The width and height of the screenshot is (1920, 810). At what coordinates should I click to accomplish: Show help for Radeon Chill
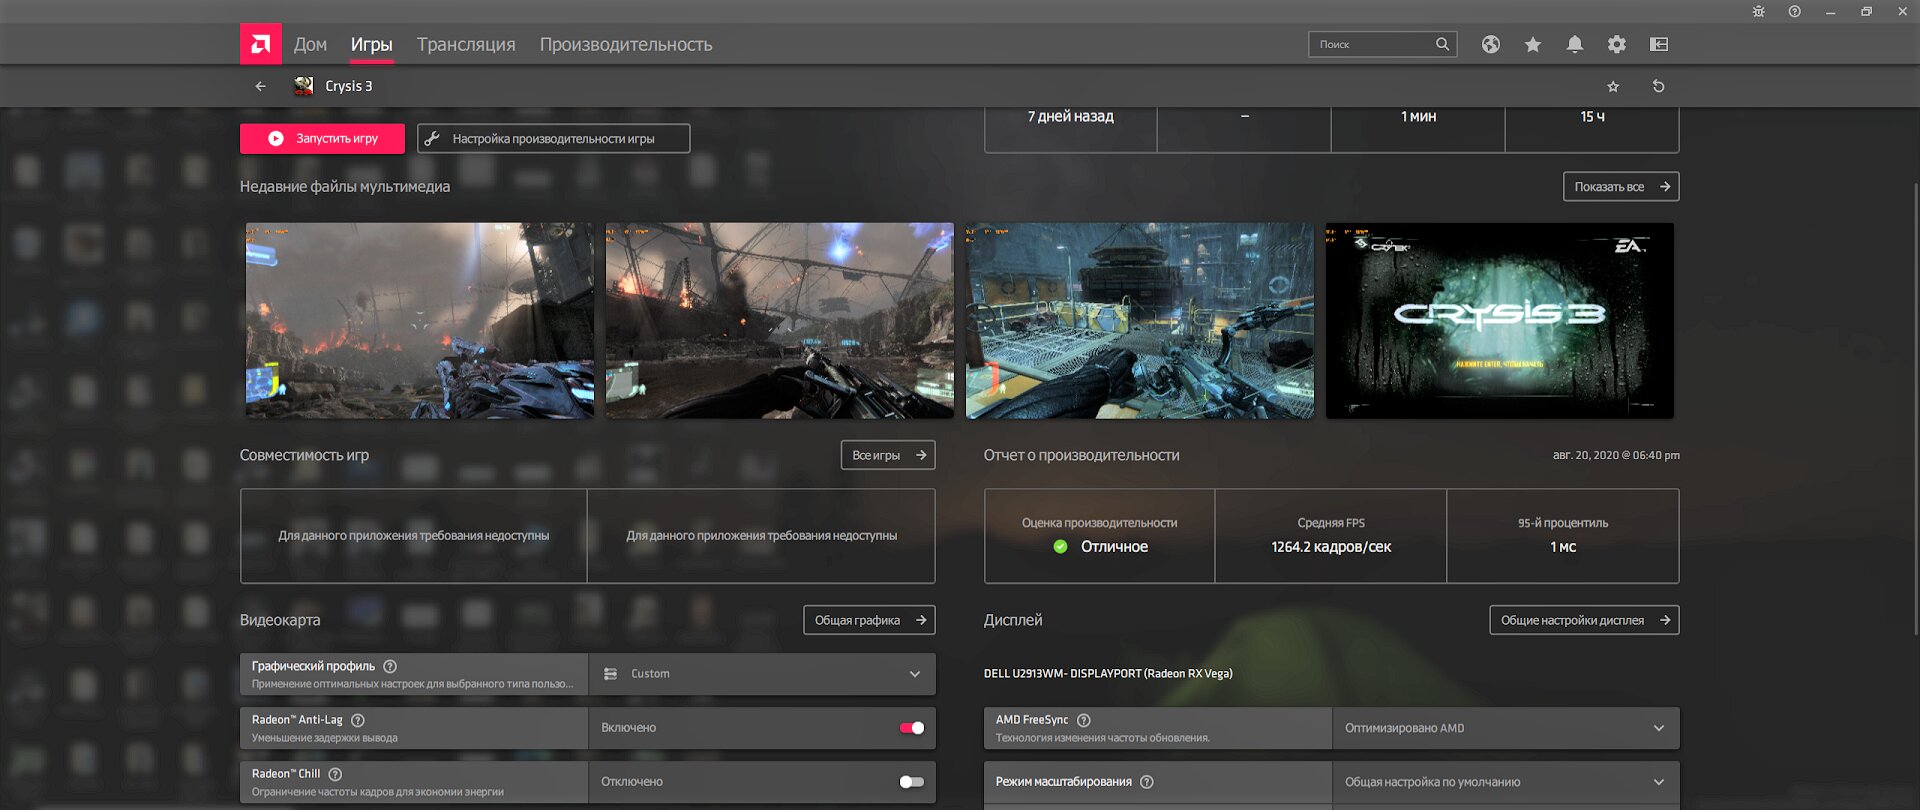[335, 774]
